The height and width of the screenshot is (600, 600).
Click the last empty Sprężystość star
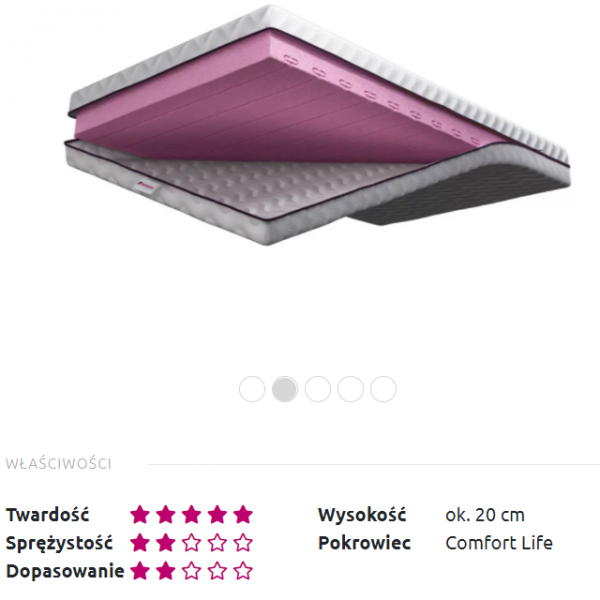pos(243,543)
